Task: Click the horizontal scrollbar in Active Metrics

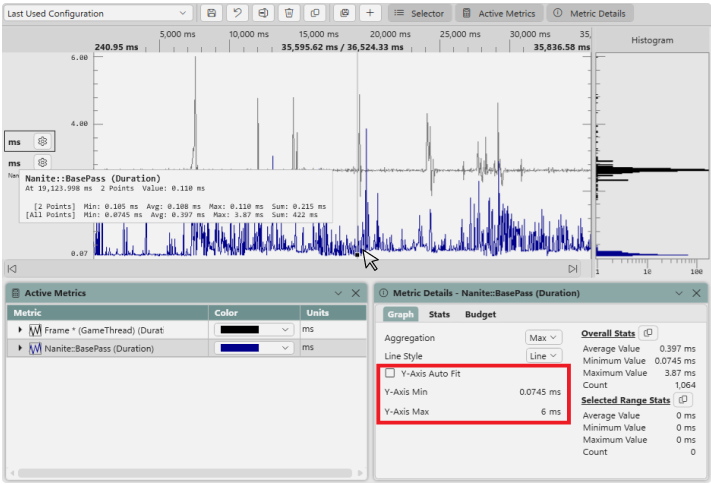Action: pyautogui.click(x=185, y=473)
